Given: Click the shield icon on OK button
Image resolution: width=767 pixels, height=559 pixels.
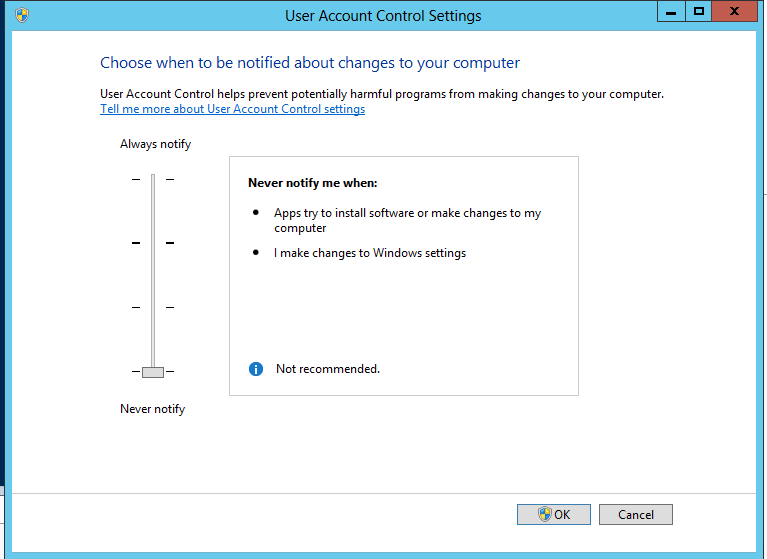Looking at the screenshot, I should 544,514.
